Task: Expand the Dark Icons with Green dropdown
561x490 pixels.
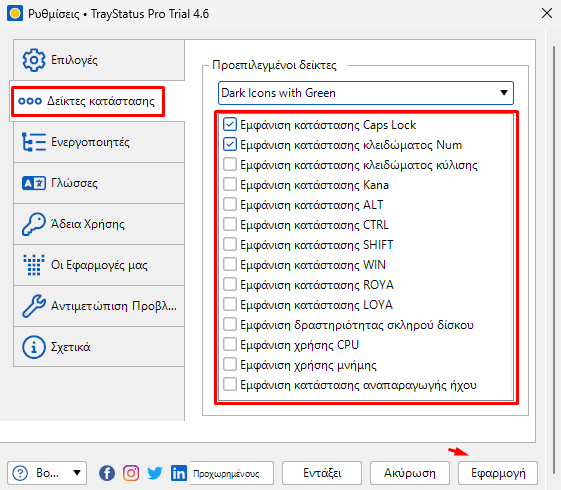Action: [x=366, y=93]
